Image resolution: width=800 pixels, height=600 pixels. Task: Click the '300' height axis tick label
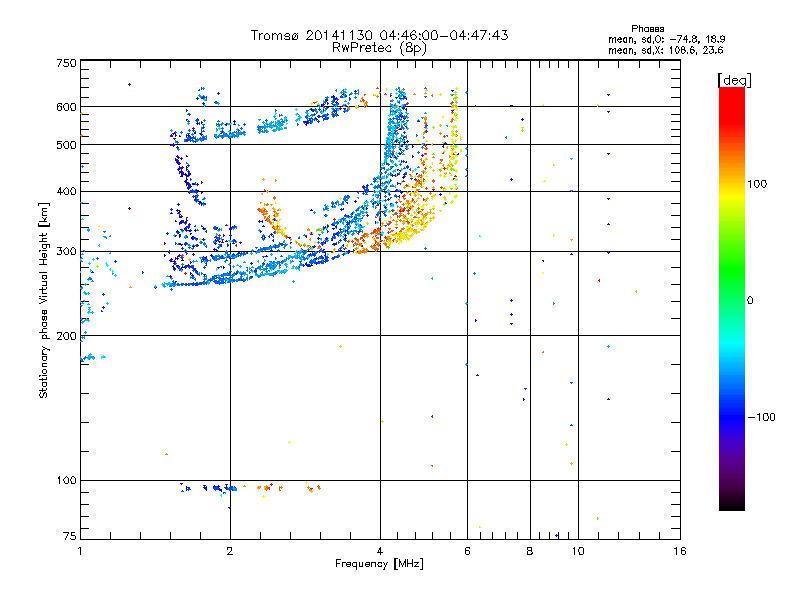pyautogui.click(x=66, y=251)
